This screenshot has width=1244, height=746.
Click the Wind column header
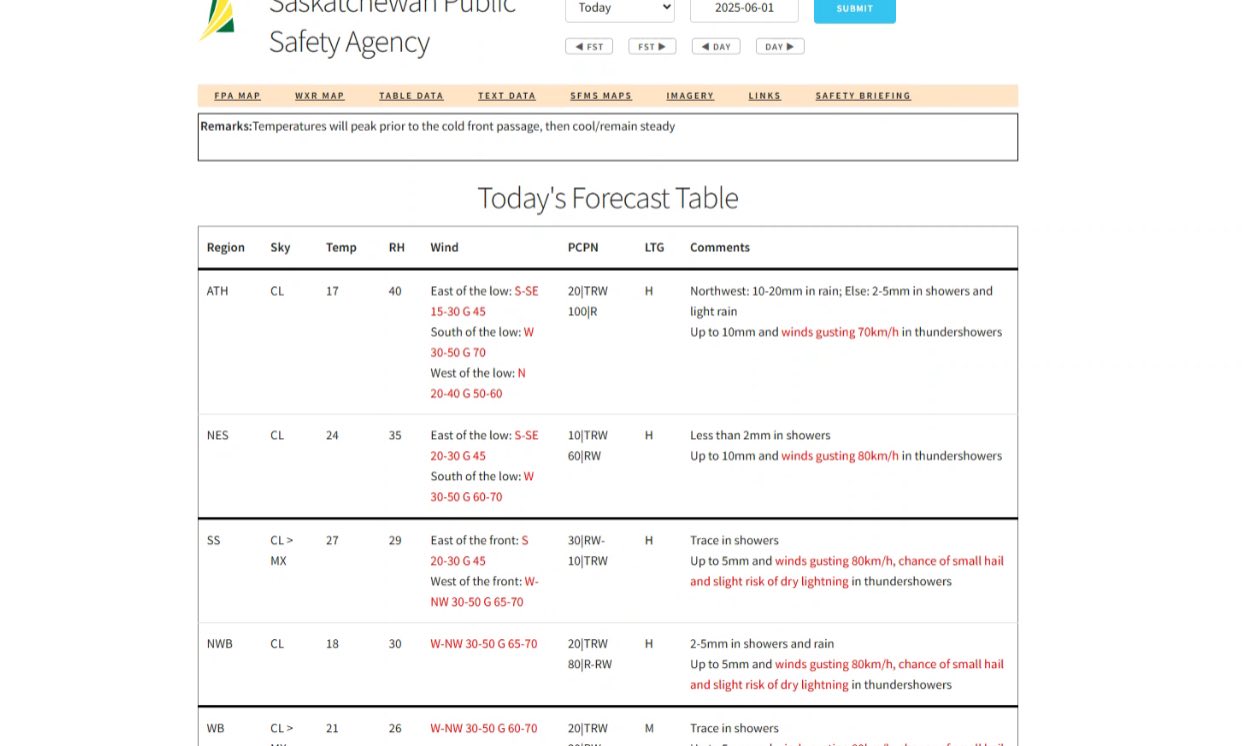point(445,248)
